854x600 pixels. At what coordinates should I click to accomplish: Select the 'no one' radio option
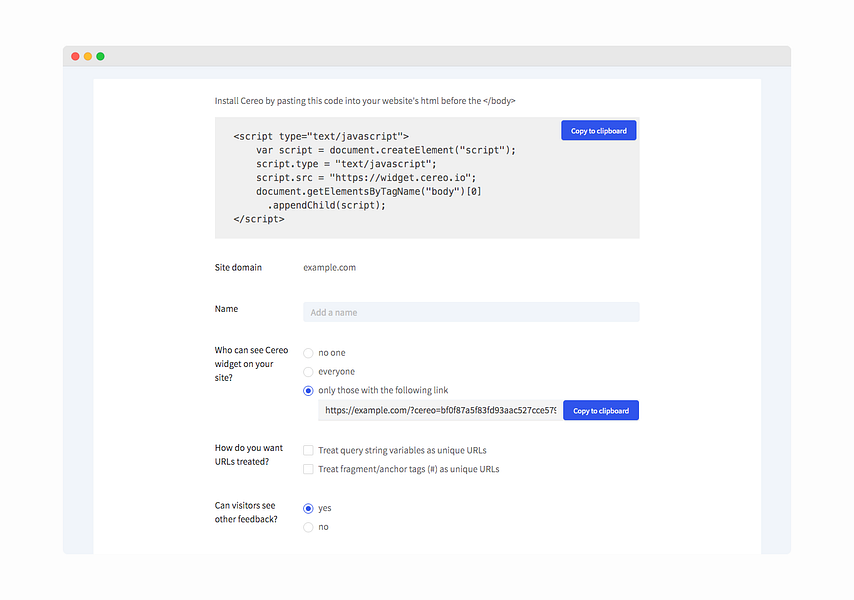308,353
